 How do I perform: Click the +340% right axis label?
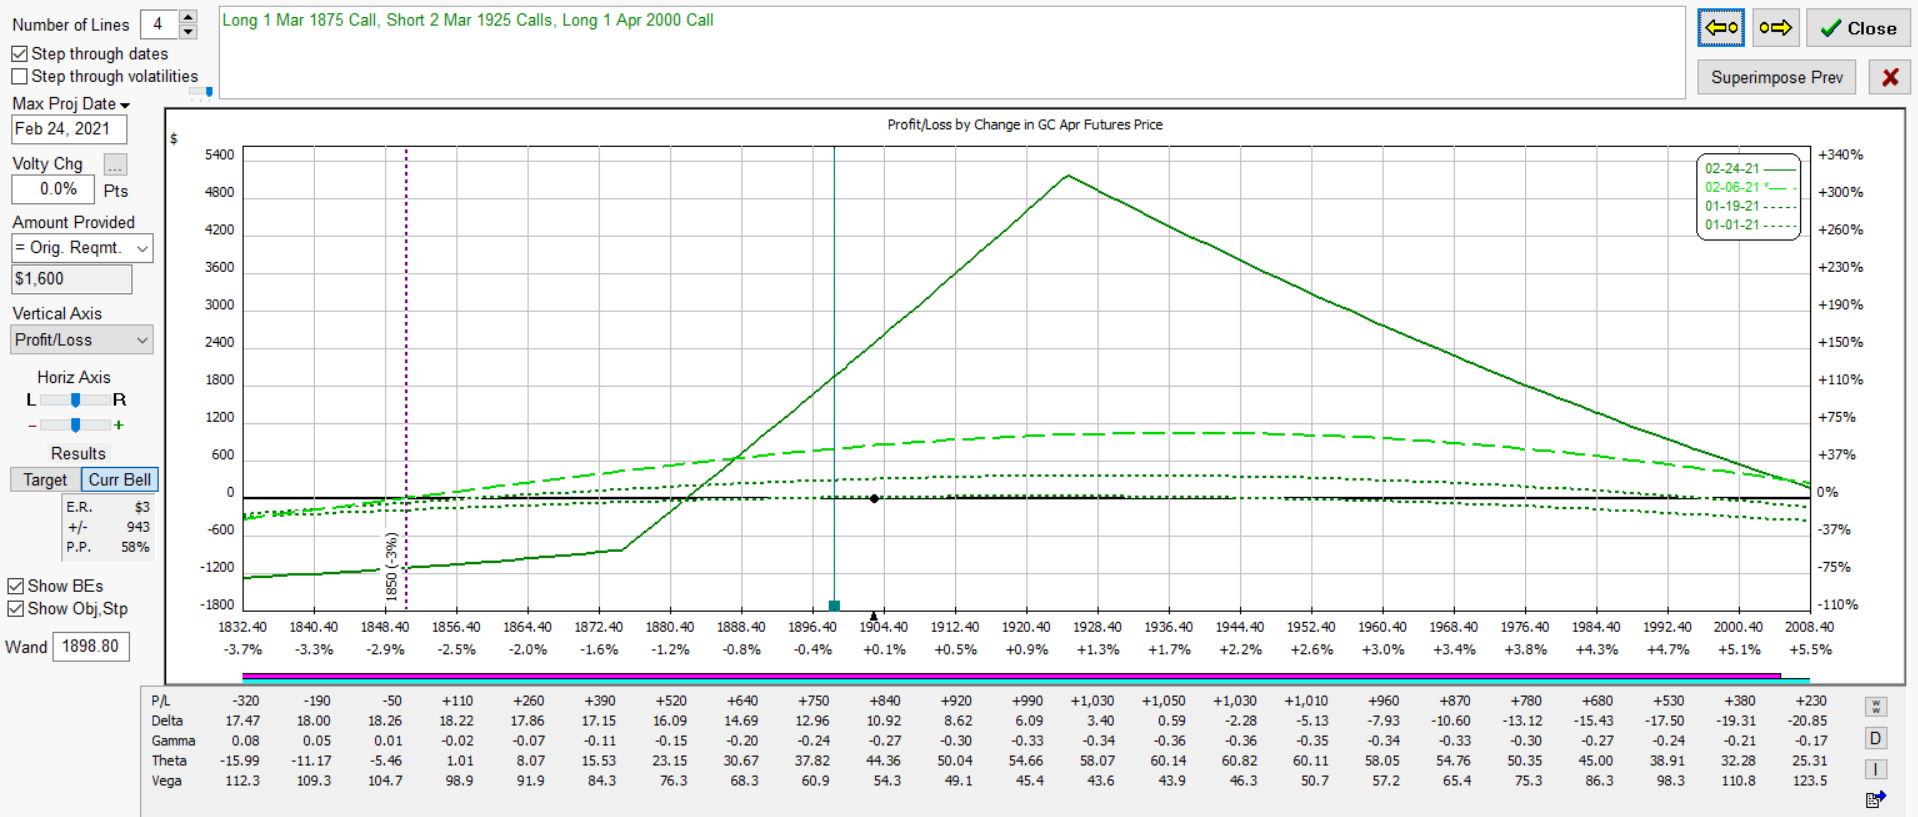(x=1840, y=155)
